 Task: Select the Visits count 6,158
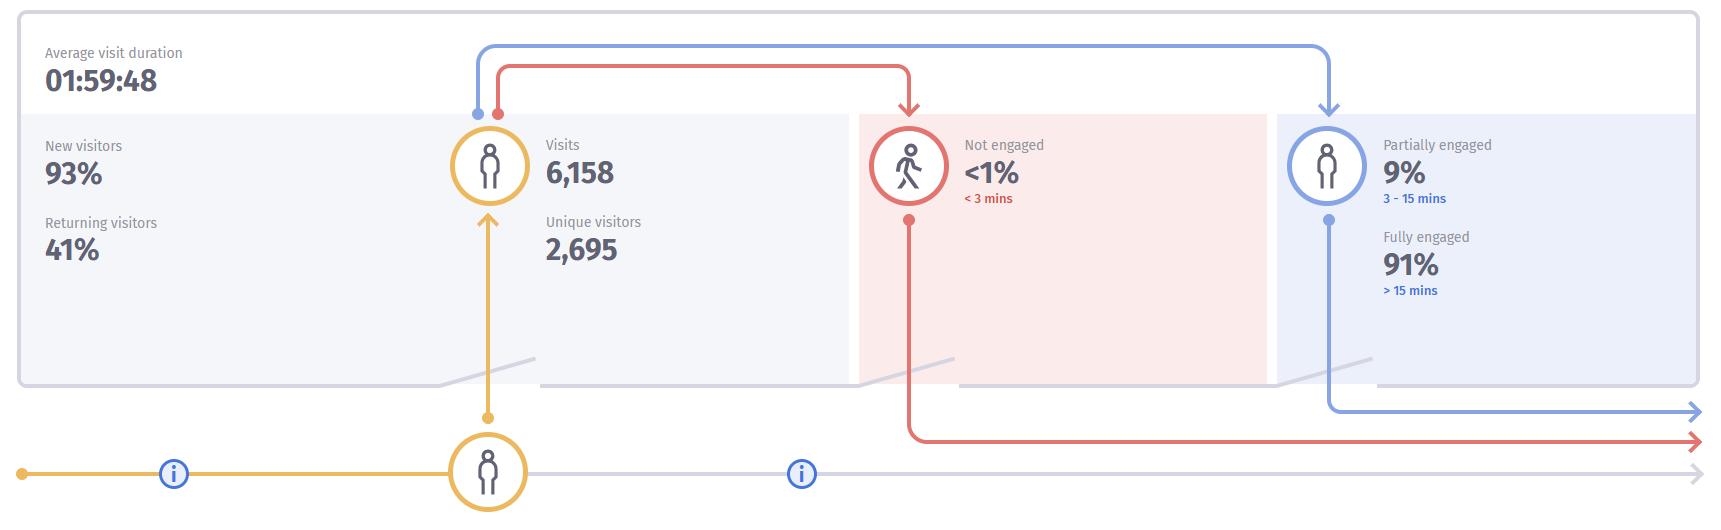pos(580,173)
